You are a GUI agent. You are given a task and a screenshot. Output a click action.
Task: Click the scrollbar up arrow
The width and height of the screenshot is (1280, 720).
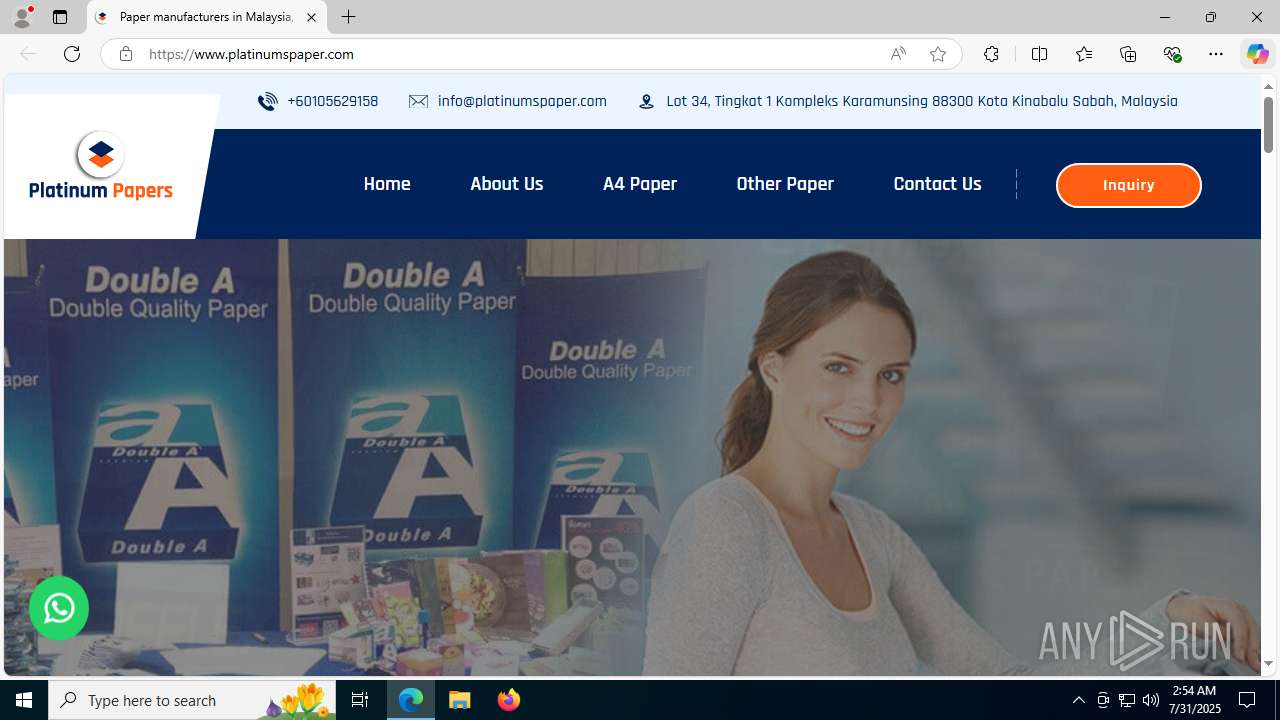click(1268, 85)
